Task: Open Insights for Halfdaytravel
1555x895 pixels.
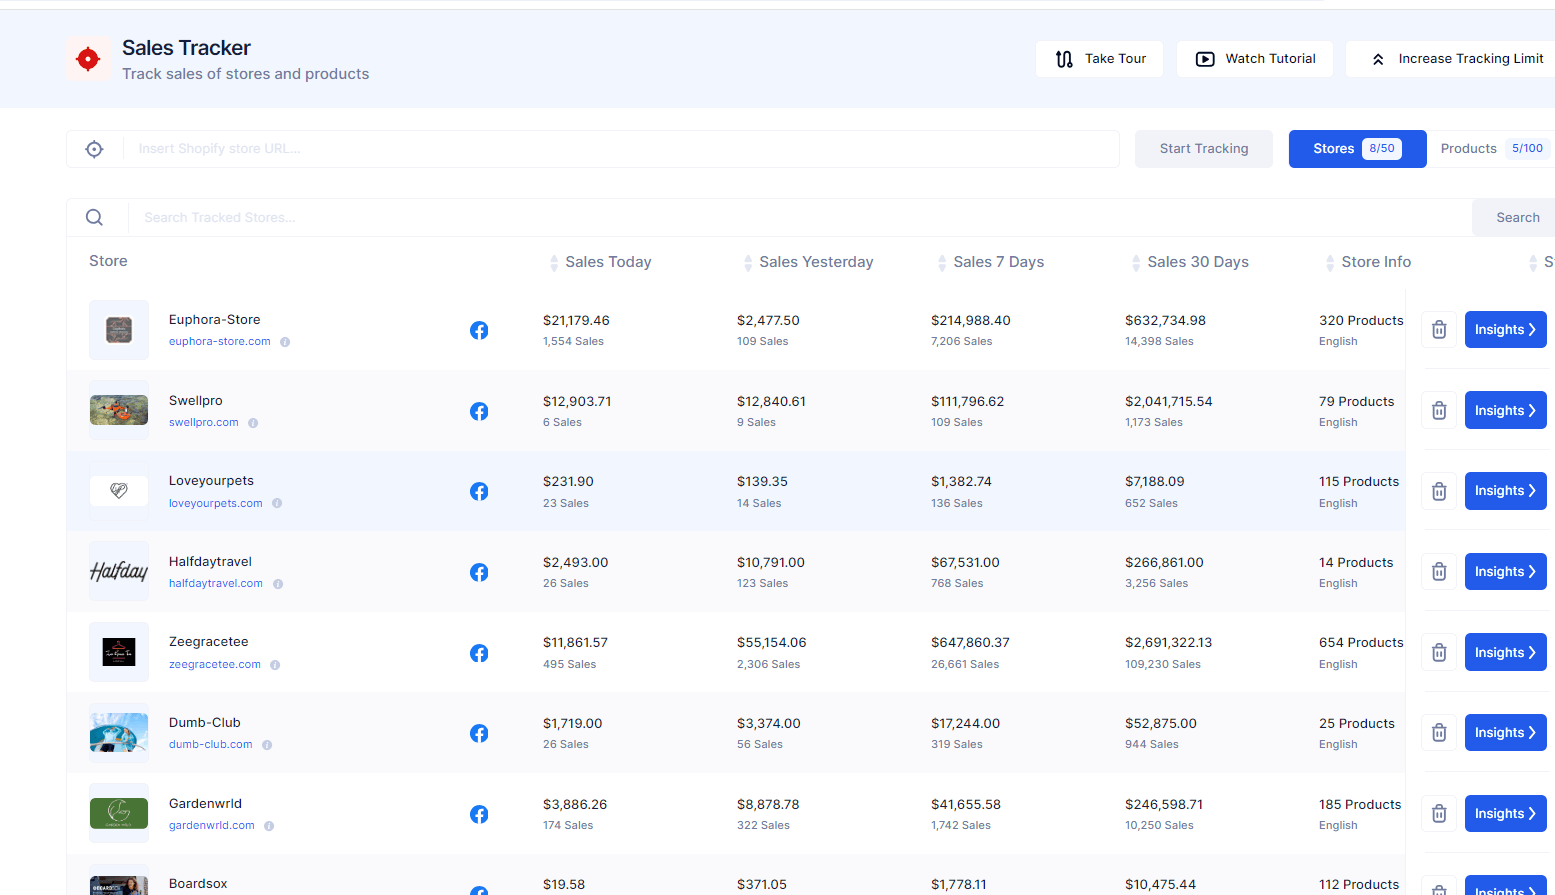Action: 1505,572
